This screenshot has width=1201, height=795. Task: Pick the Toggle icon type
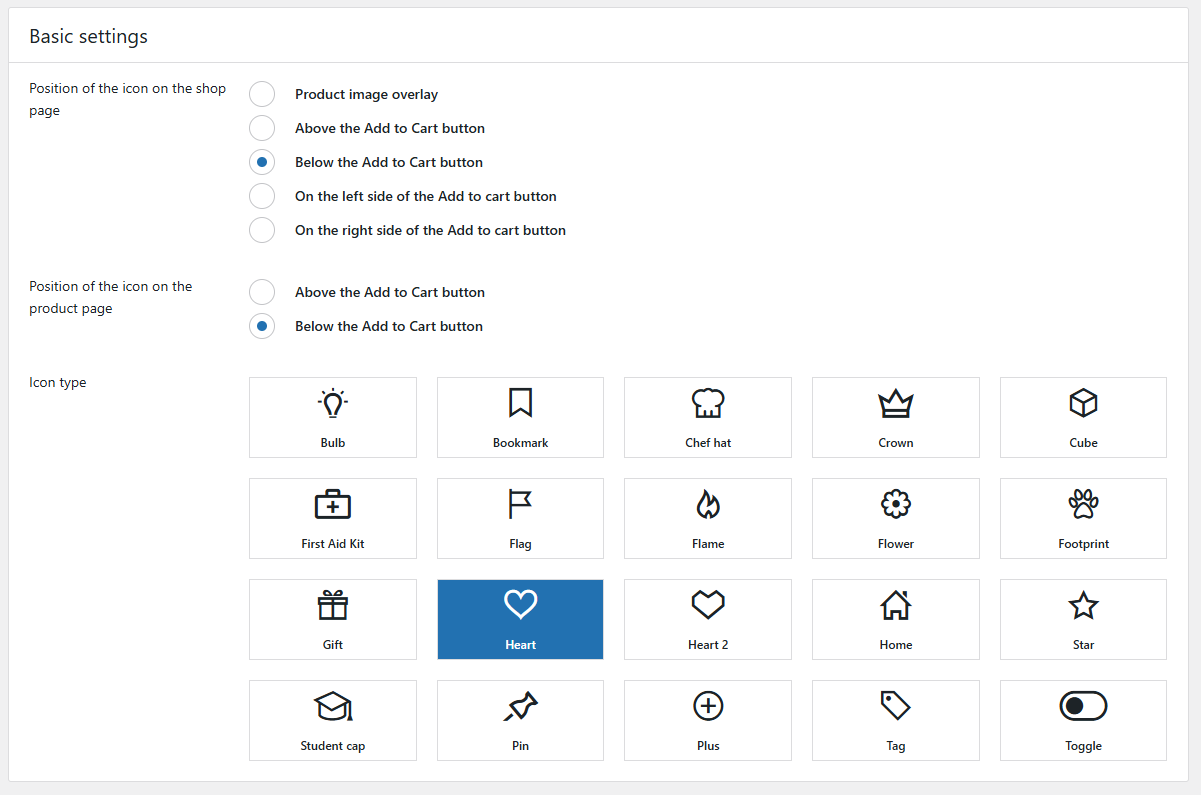pos(1083,720)
